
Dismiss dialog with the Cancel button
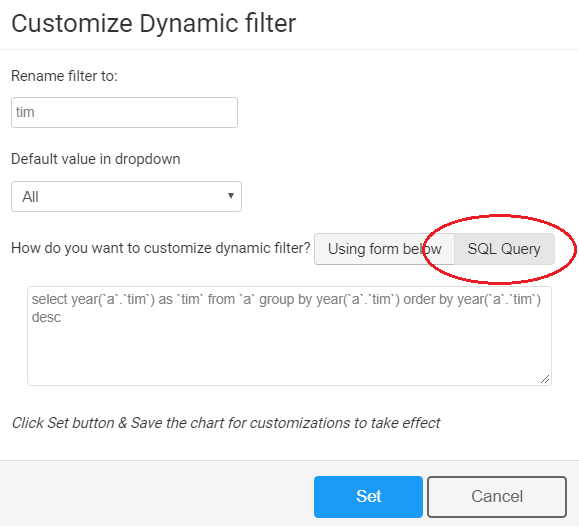tap(497, 496)
